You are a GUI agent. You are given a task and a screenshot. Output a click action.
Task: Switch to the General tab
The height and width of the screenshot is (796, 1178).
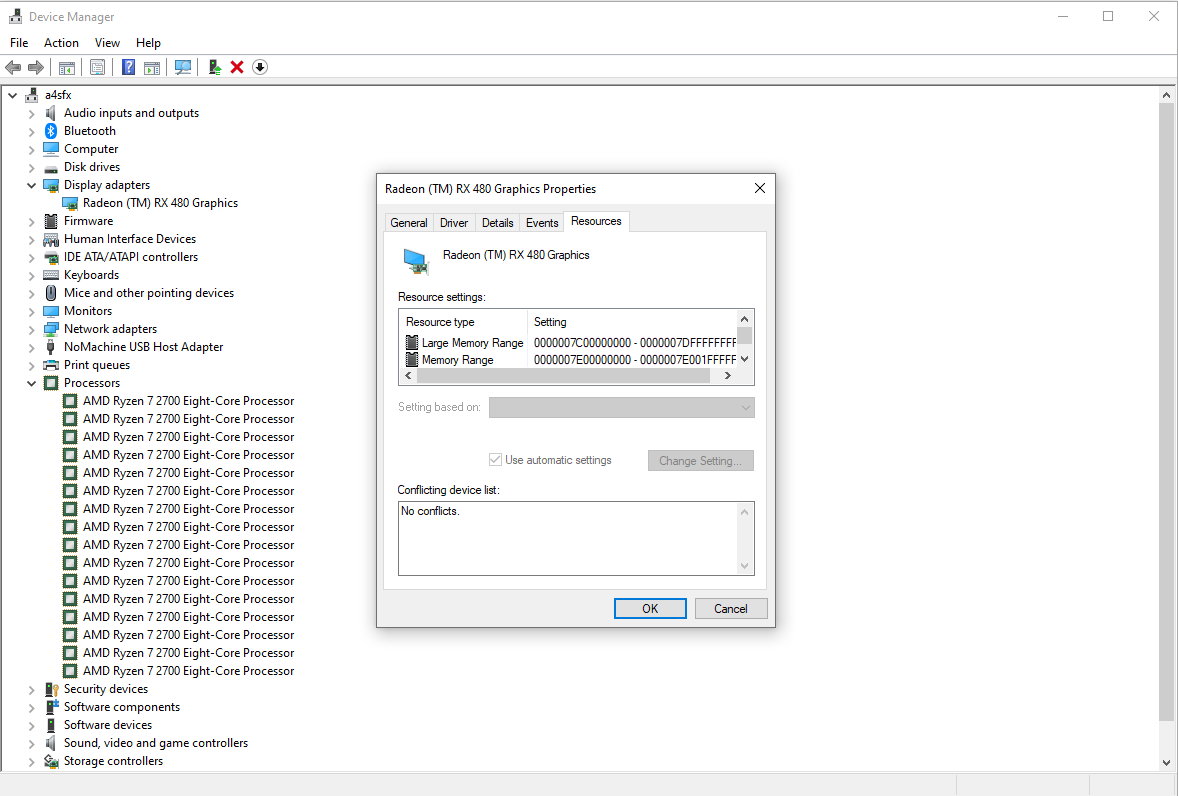pos(409,223)
